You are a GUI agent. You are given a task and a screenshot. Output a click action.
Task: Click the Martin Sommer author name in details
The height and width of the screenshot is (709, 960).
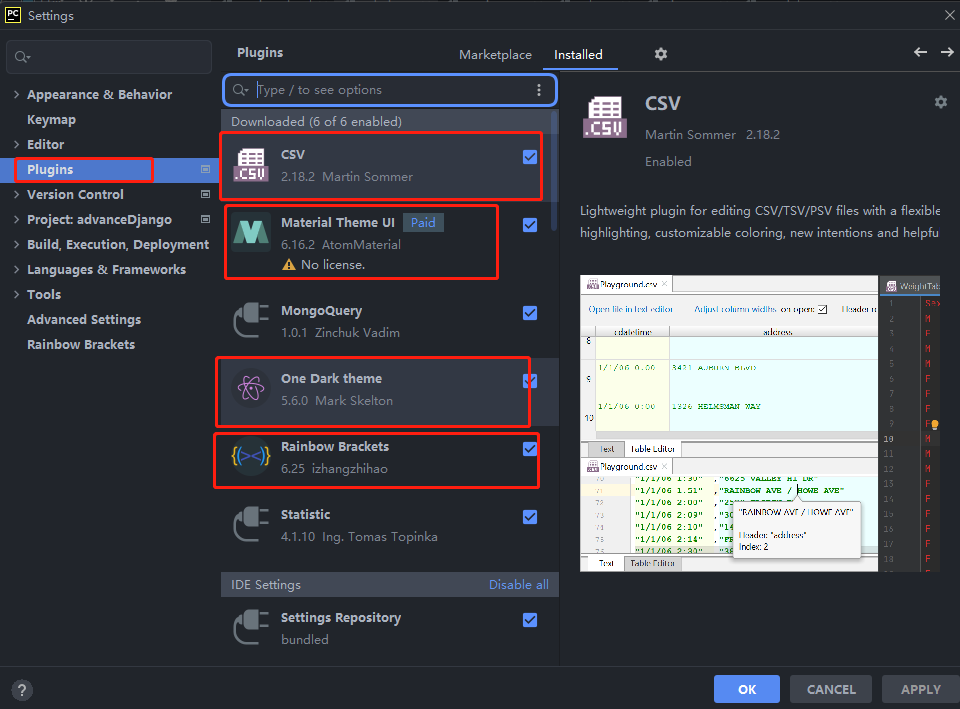pos(690,135)
